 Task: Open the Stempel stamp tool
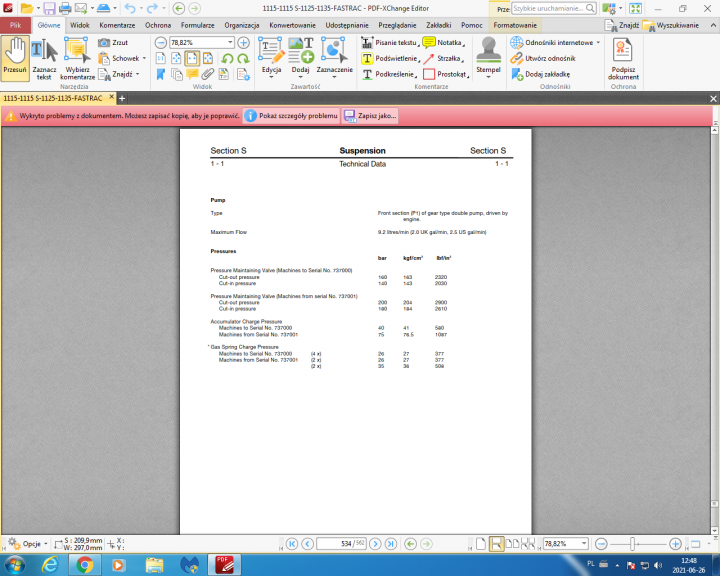pyautogui.click(x=488, y=58)
